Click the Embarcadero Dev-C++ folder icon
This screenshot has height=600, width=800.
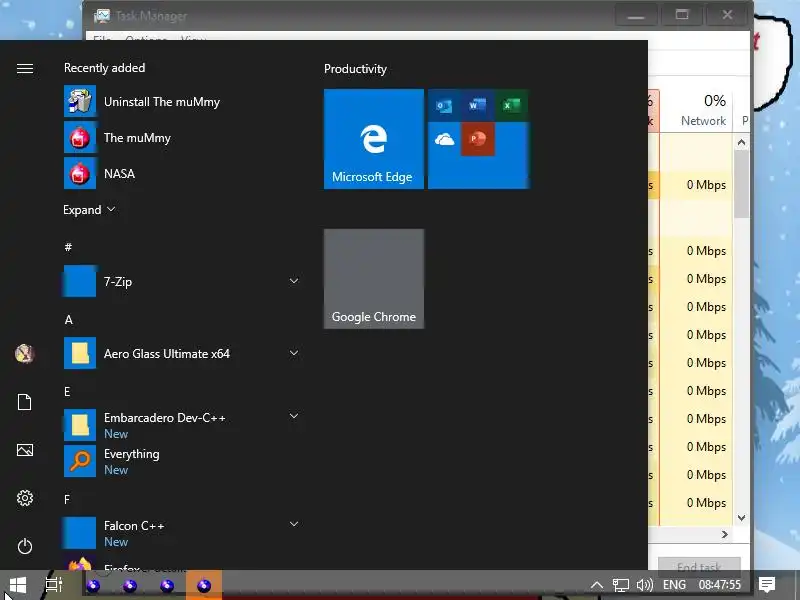80,425
